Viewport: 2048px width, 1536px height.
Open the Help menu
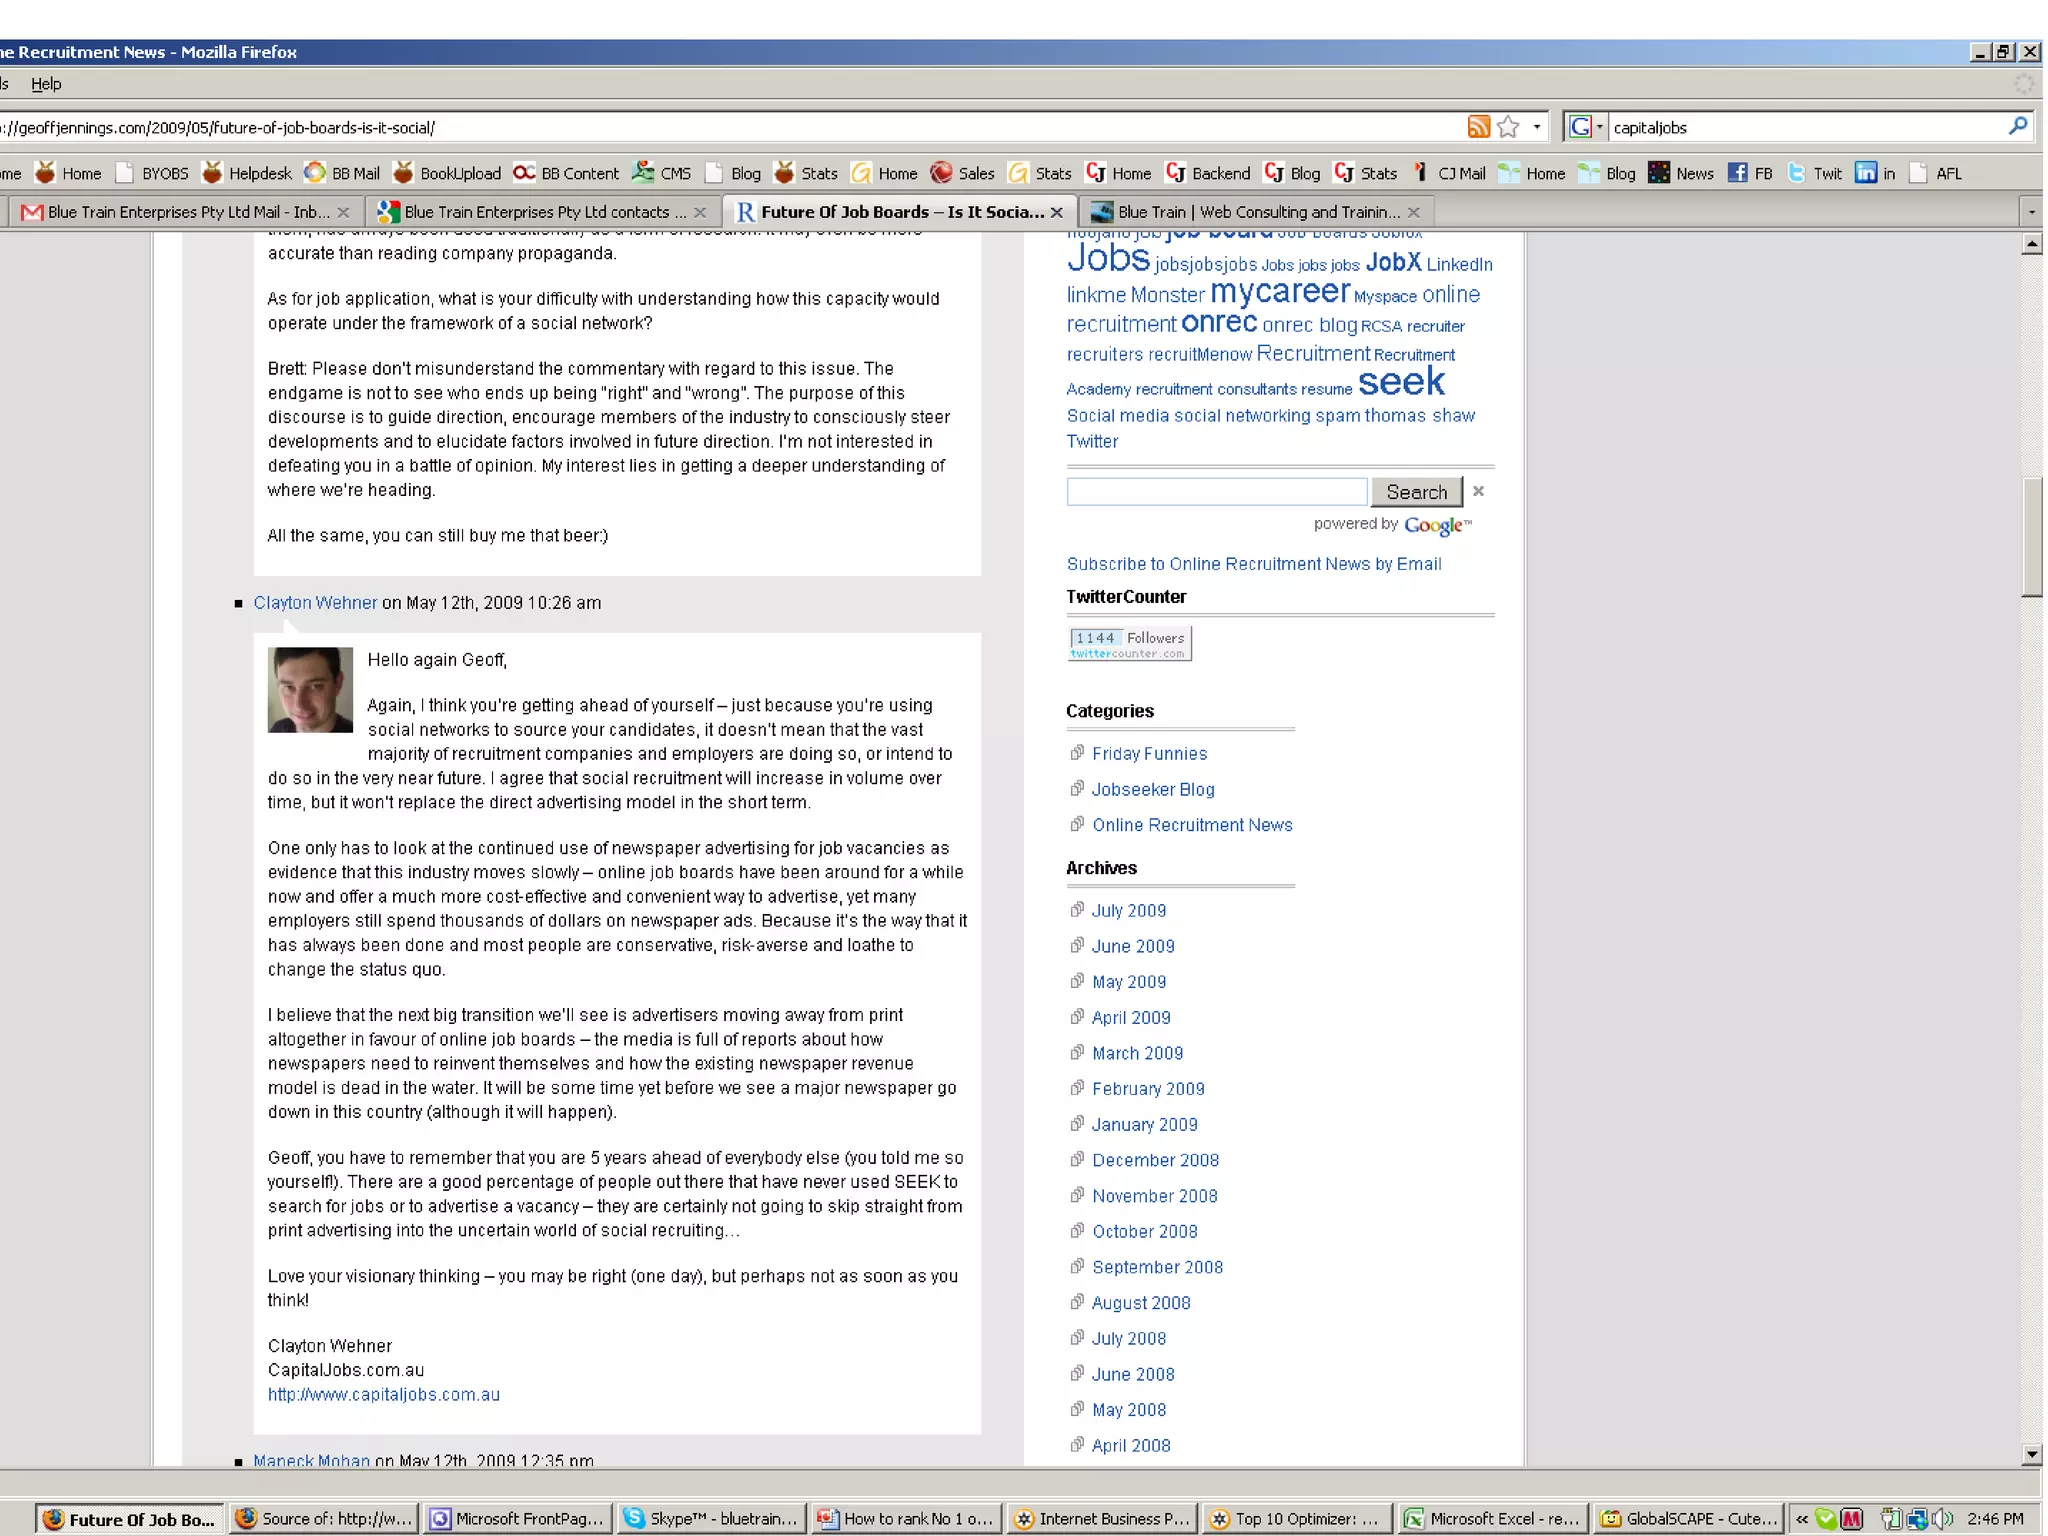point(46,84)
